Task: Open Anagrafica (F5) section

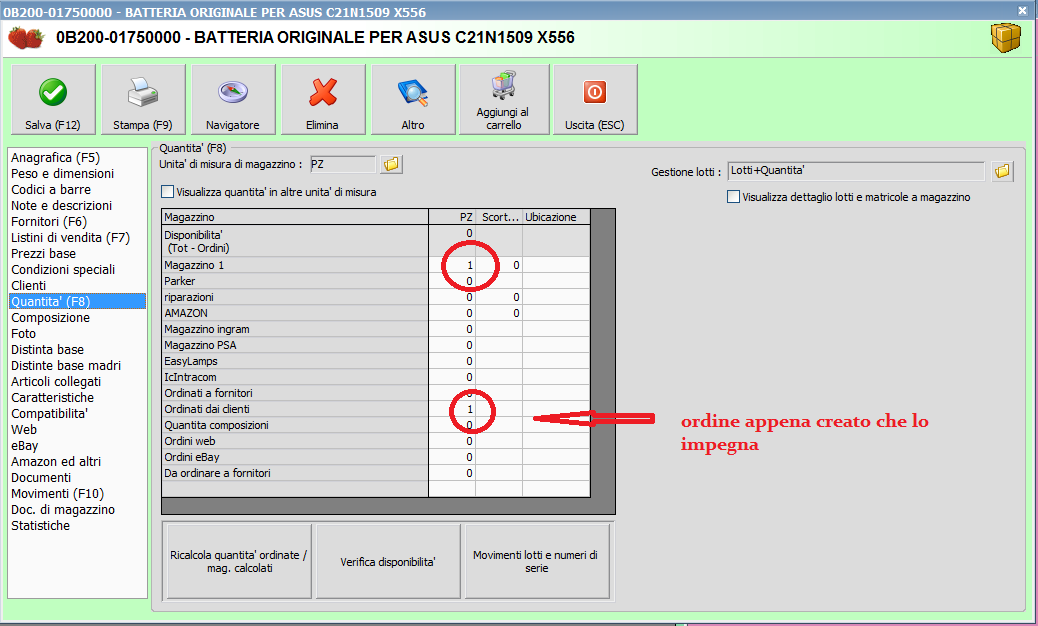Action: click(55, 157)
